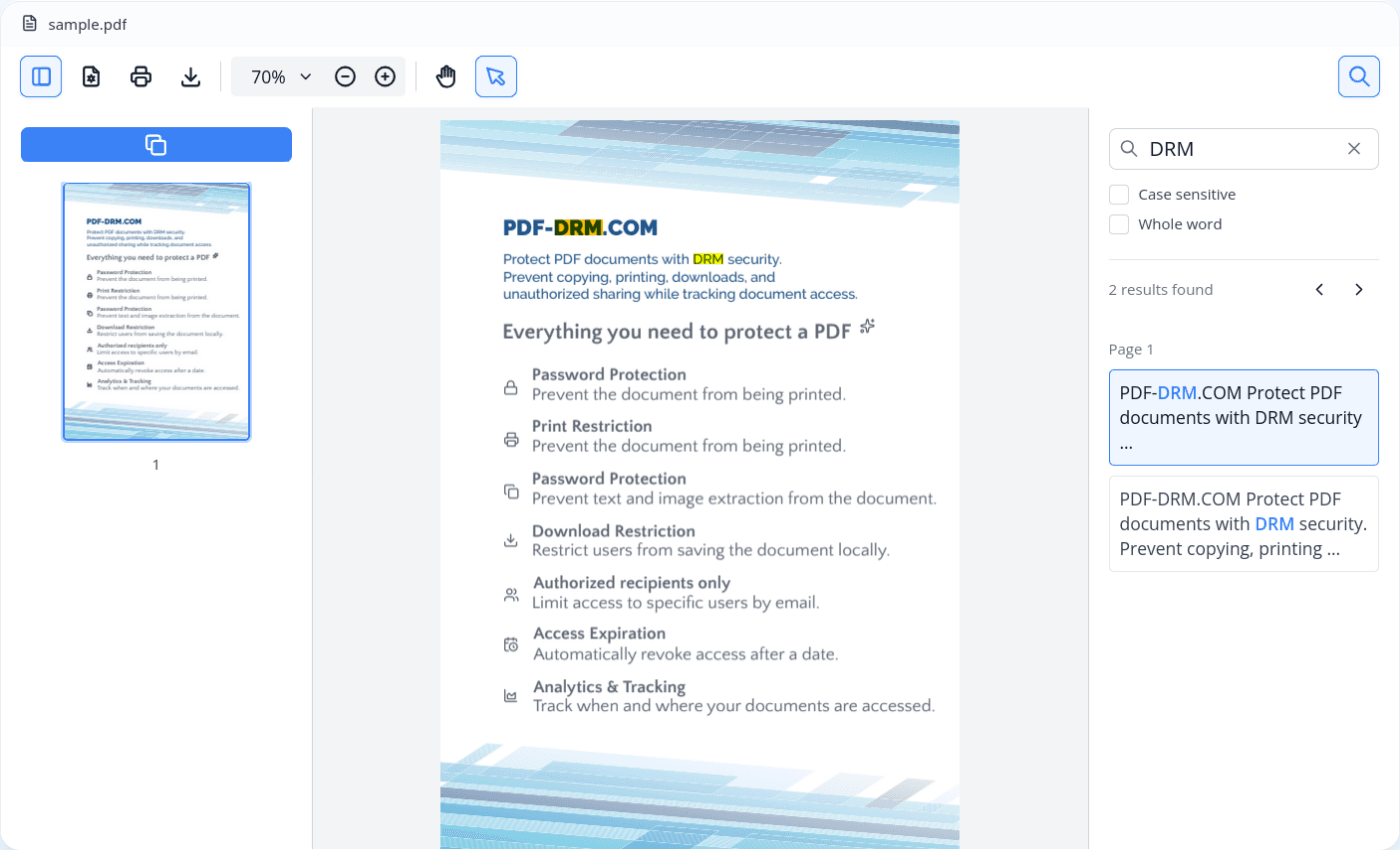Click the sparkle icon after the PDF heading
Viewport: 1400px width, 850px height.
coord(867,327)
